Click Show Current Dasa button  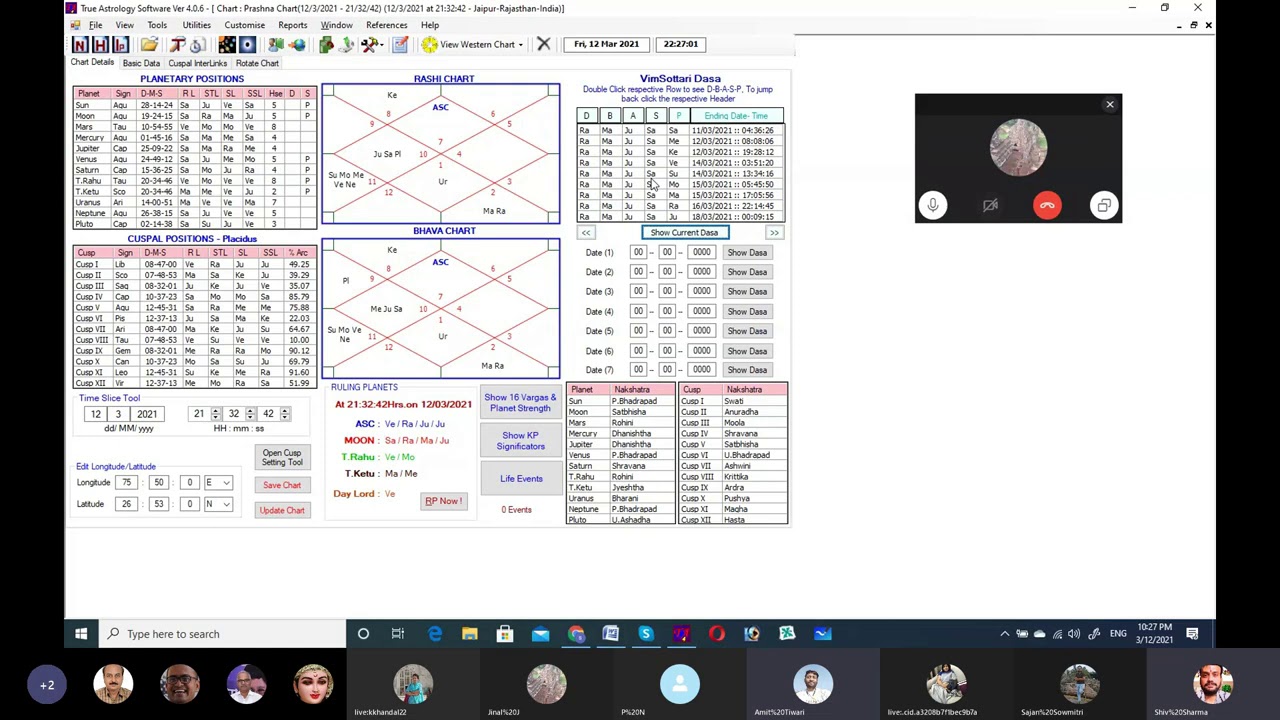point(684,232)
